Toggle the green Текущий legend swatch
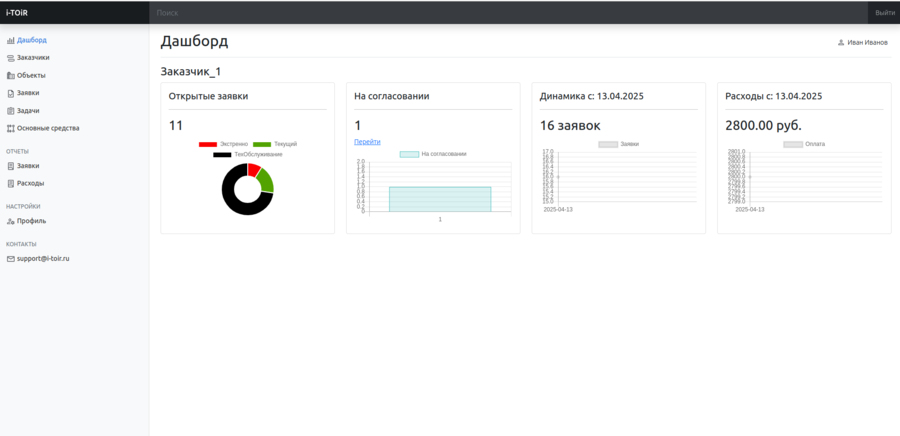The image size is (900, 436). (x=262, y=144)
